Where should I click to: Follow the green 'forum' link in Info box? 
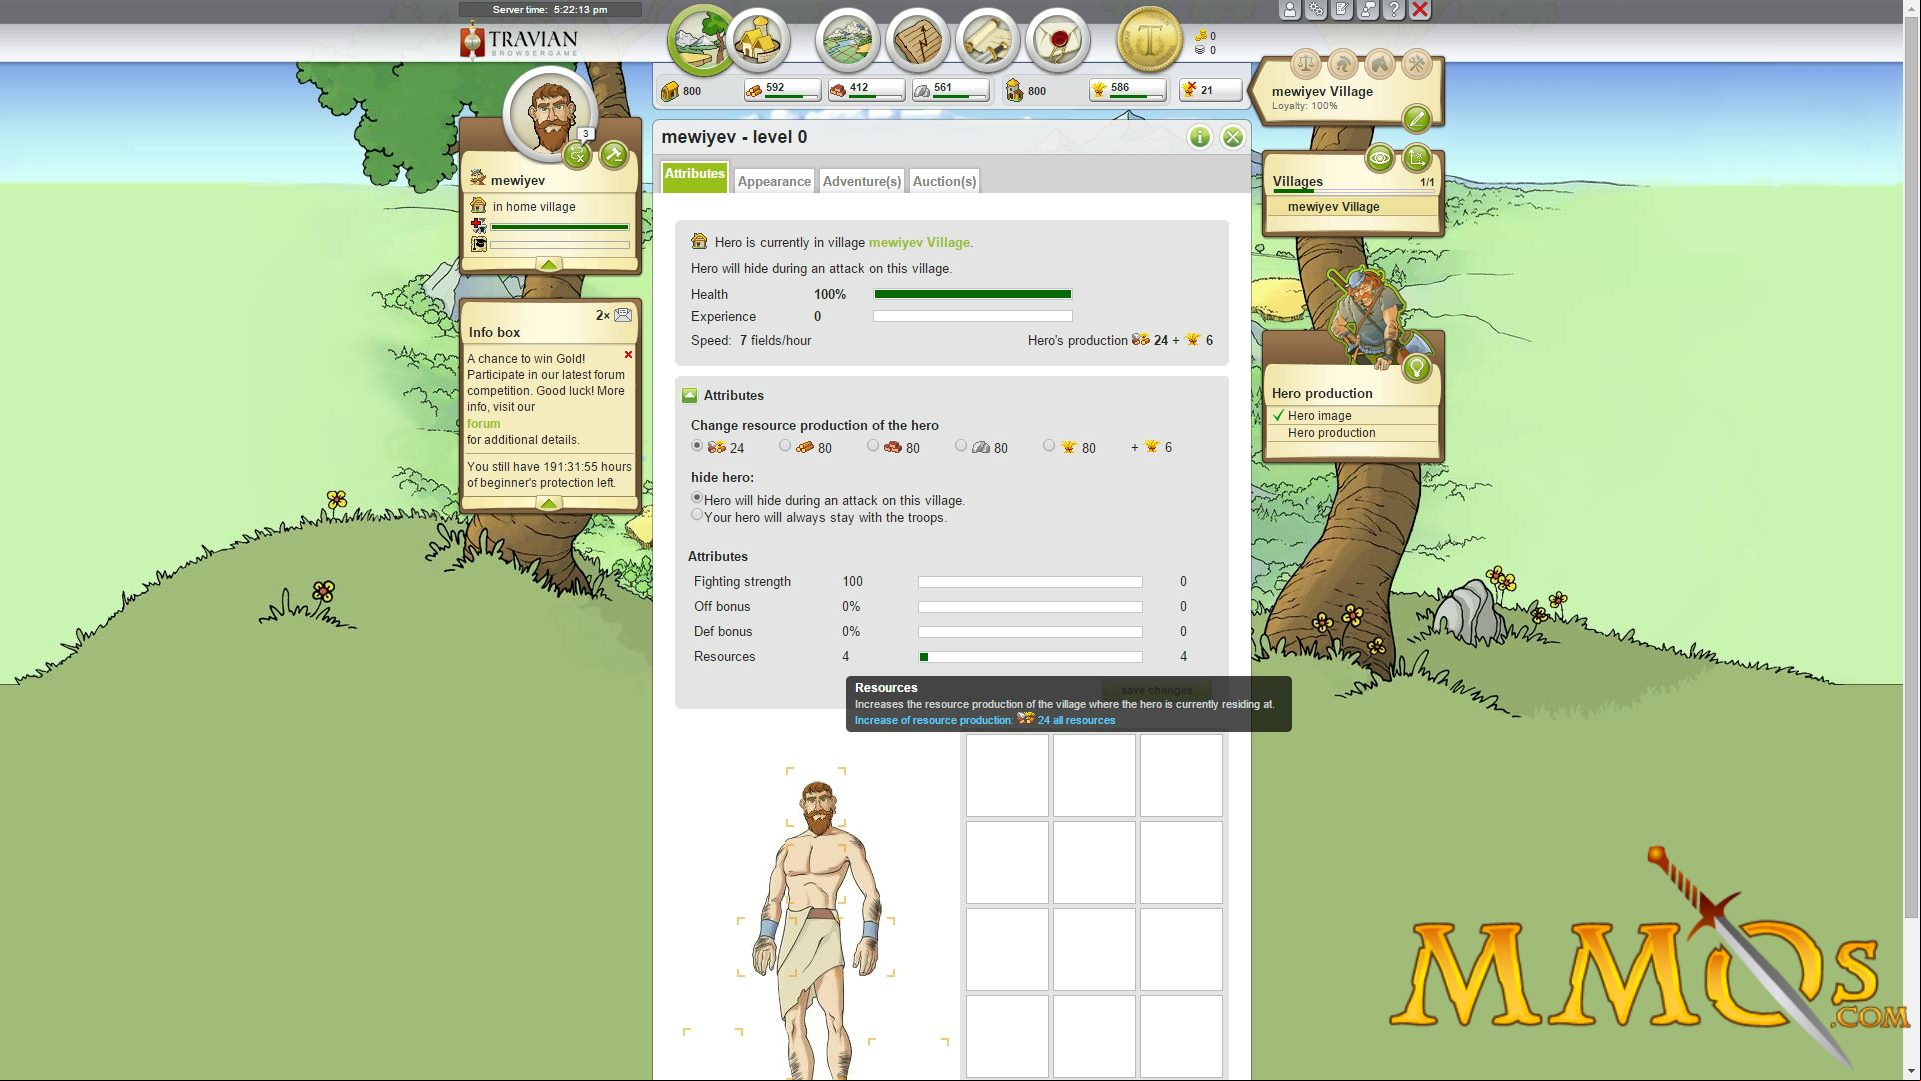[x=484, y=423]
